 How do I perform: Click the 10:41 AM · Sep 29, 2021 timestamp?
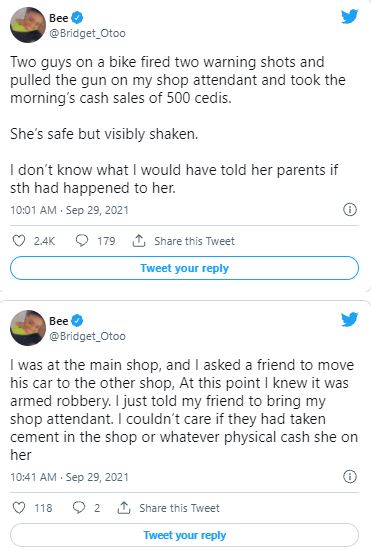[69, 477]
